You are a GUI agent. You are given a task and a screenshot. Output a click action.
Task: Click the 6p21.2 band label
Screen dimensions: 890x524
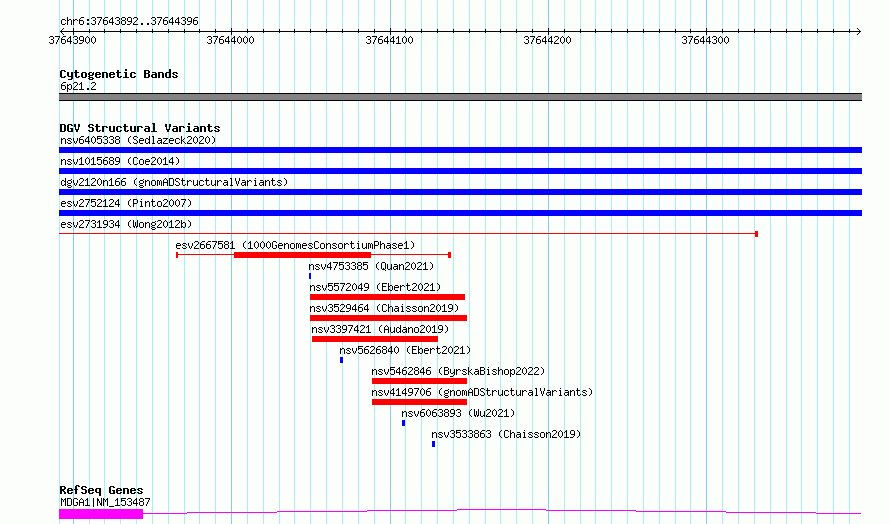pyautogui.click(x=78, y=86)
